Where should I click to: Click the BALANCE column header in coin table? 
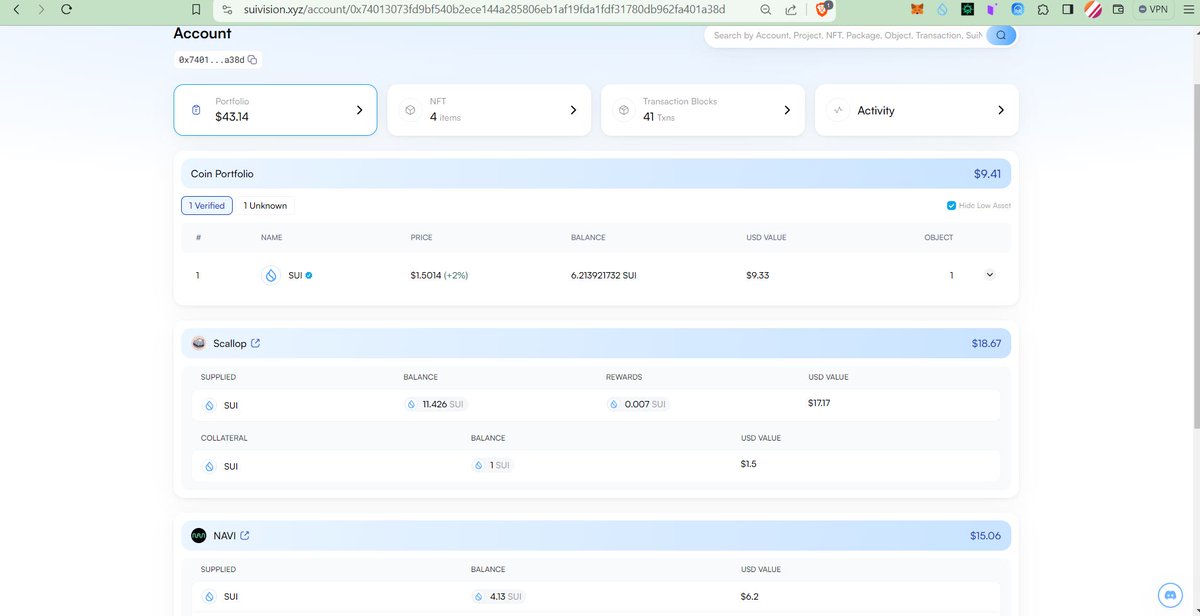(588, 237)
